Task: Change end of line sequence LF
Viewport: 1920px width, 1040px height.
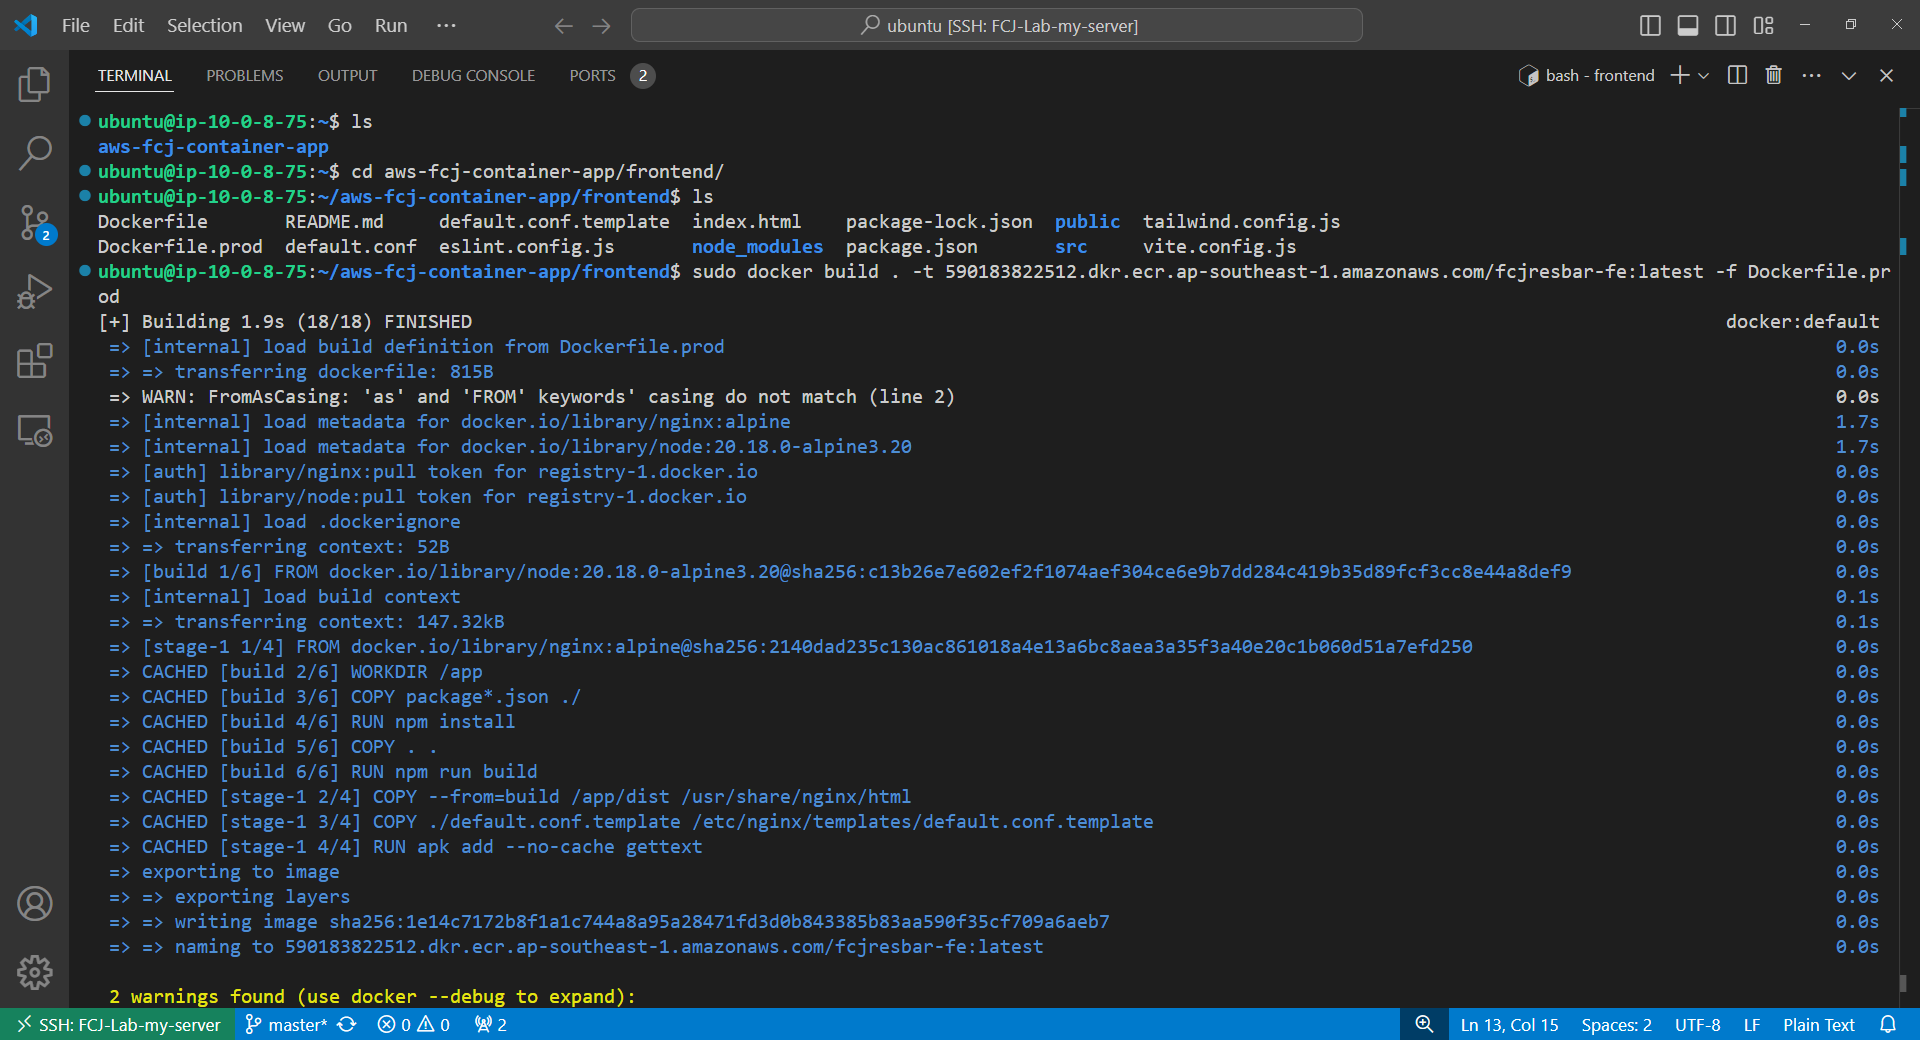Action: [1752, 1025]
